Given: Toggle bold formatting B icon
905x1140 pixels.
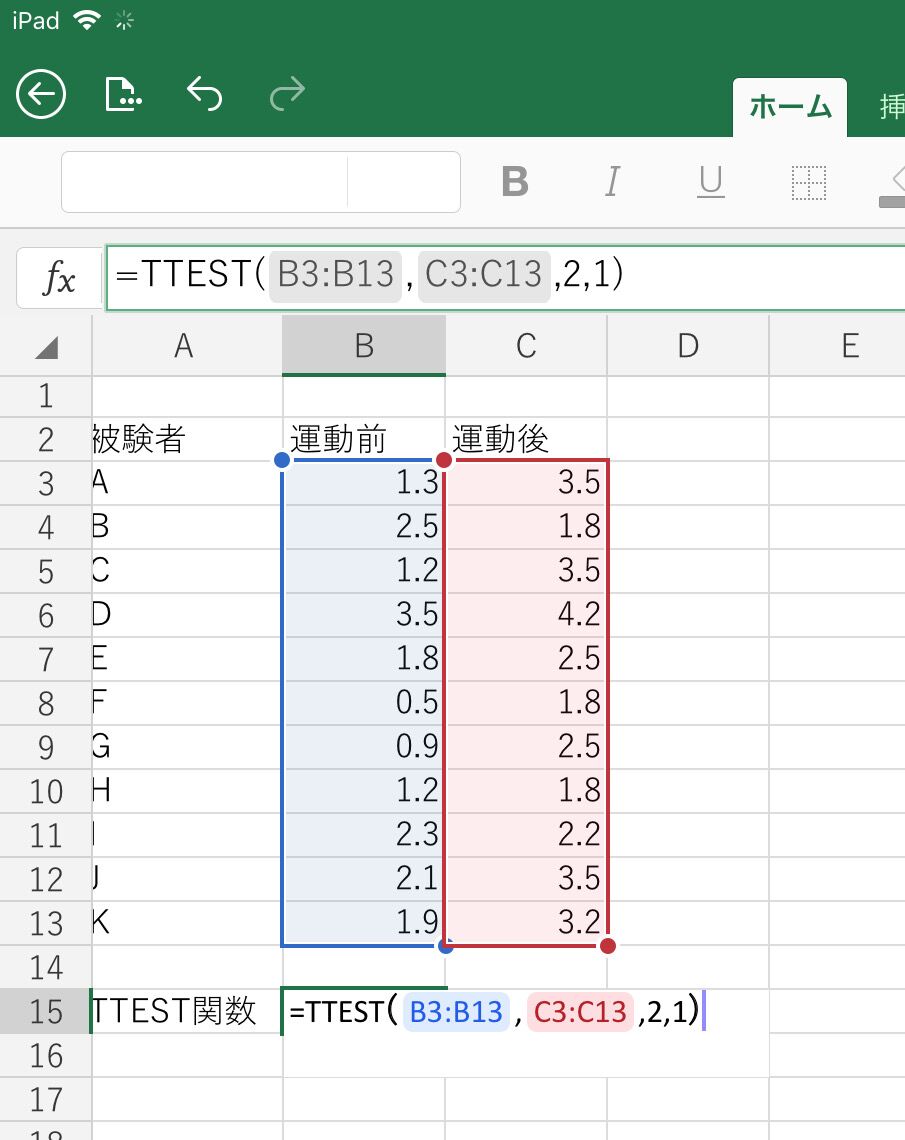Looking at the screenshot, I should click(515, 182).
